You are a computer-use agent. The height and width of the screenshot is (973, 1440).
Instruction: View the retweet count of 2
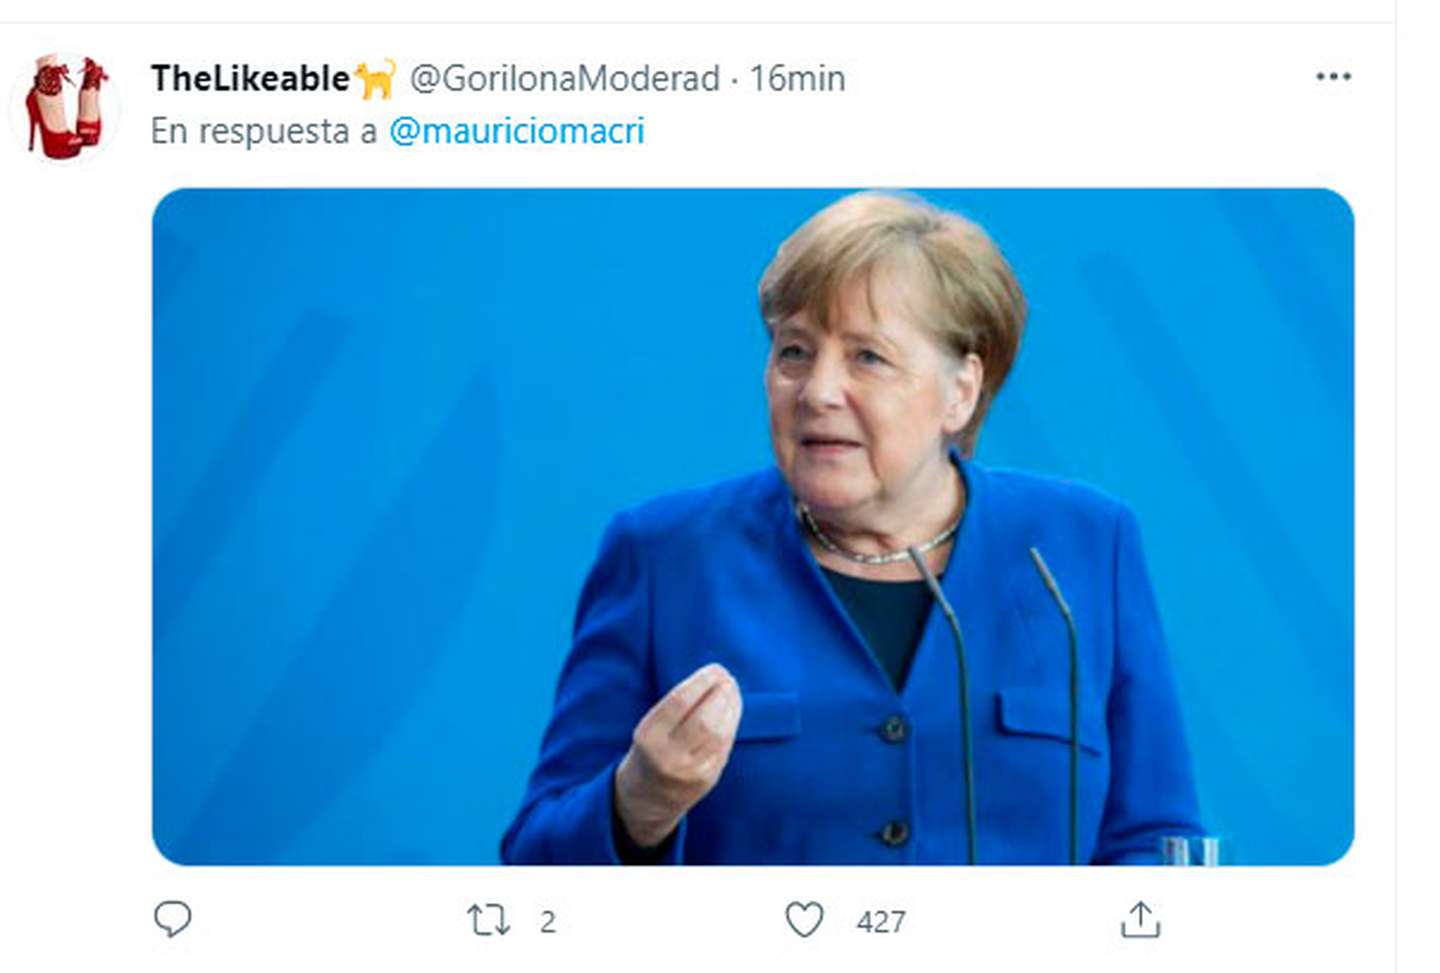point(547,921)
